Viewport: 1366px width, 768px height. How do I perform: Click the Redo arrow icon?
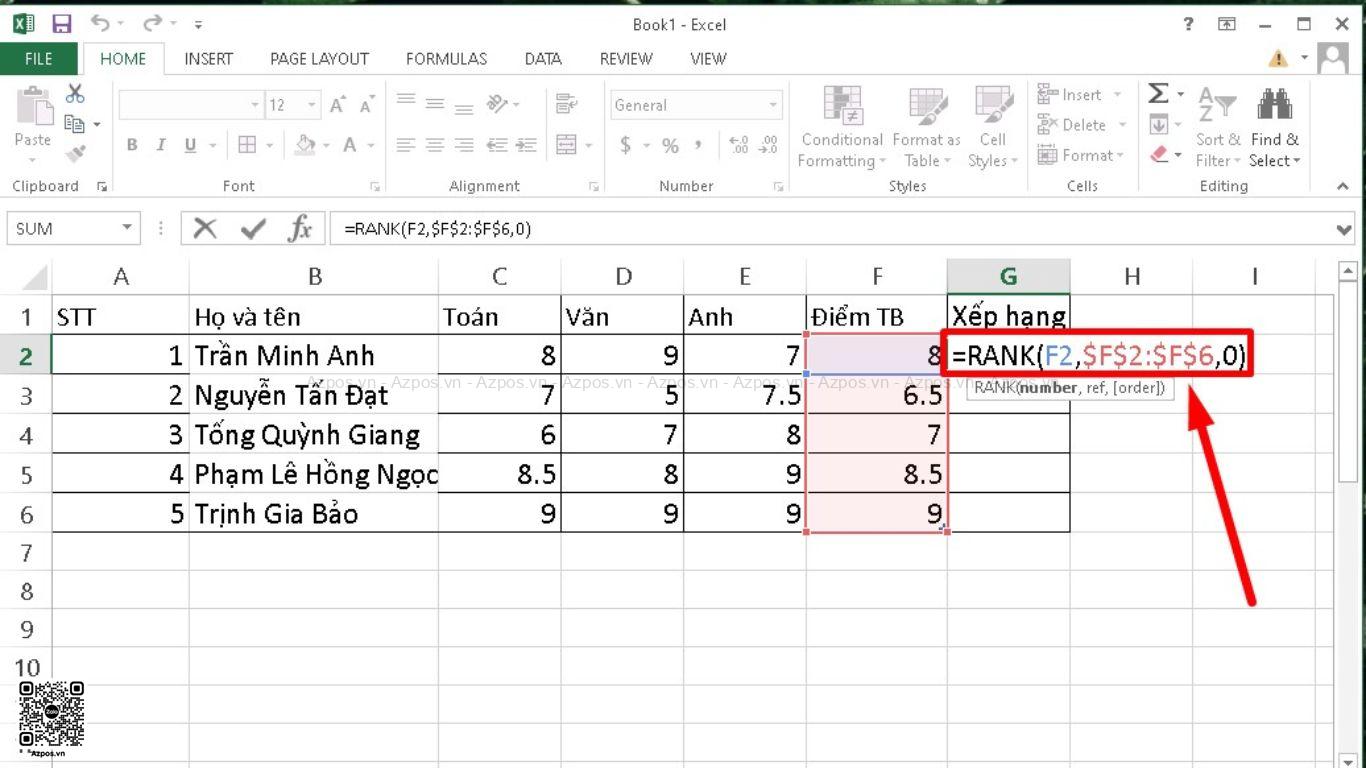click(152, 23)
